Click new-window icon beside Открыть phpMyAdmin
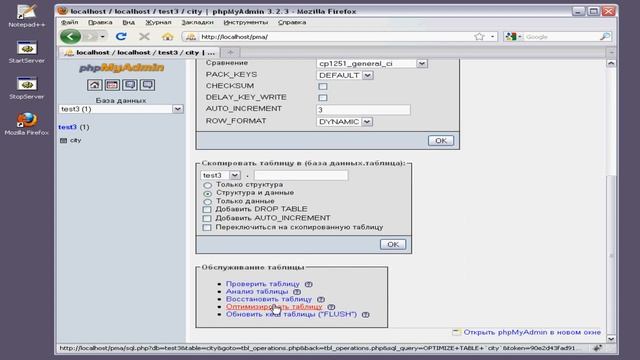The image size is (640, 360). pos(456,332)
